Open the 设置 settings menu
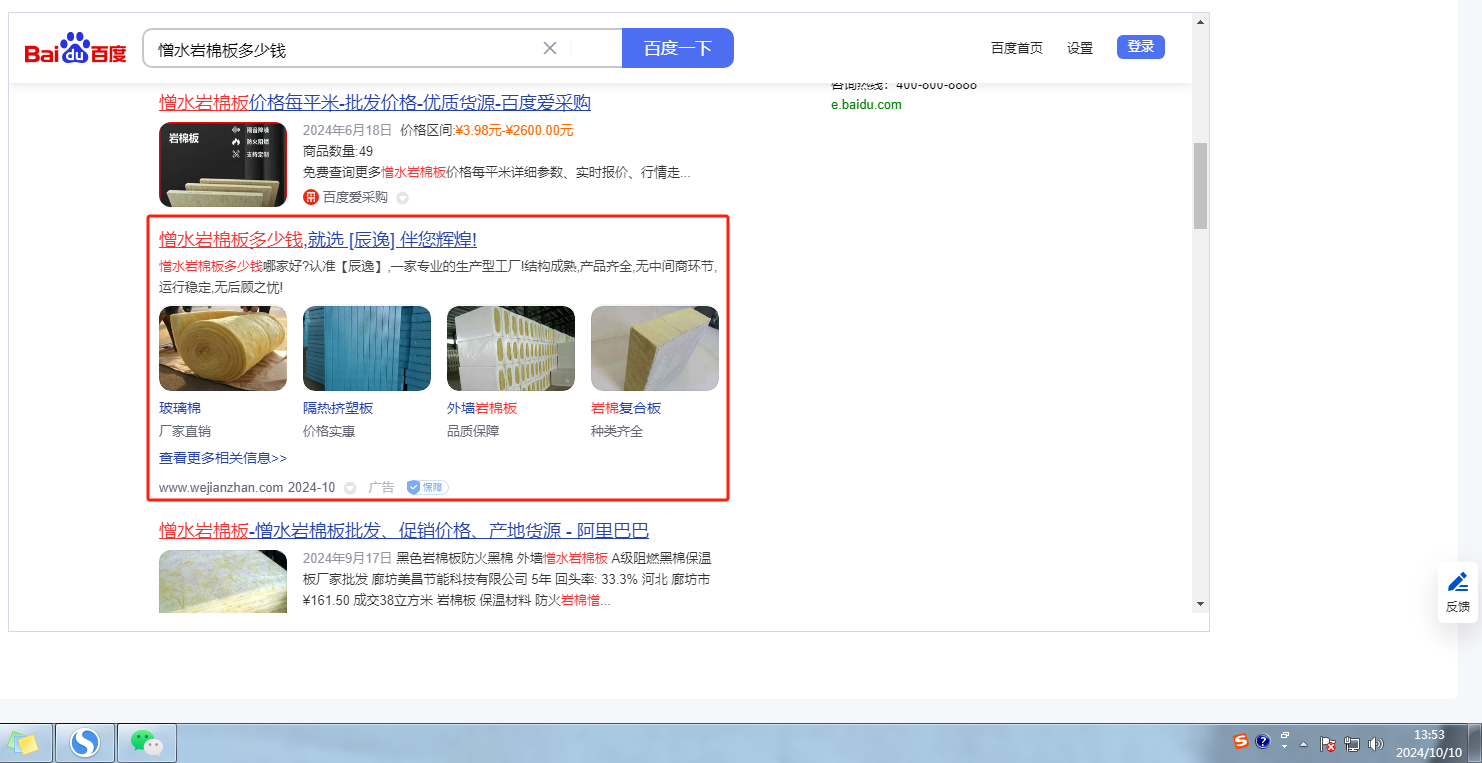The width and height of the screenshot is (1482, 763). click(1080, 48)
